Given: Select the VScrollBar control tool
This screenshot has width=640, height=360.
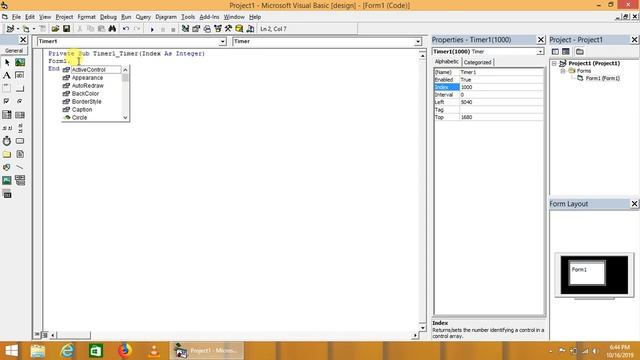Looking at the screenshot, I should 20,128.
